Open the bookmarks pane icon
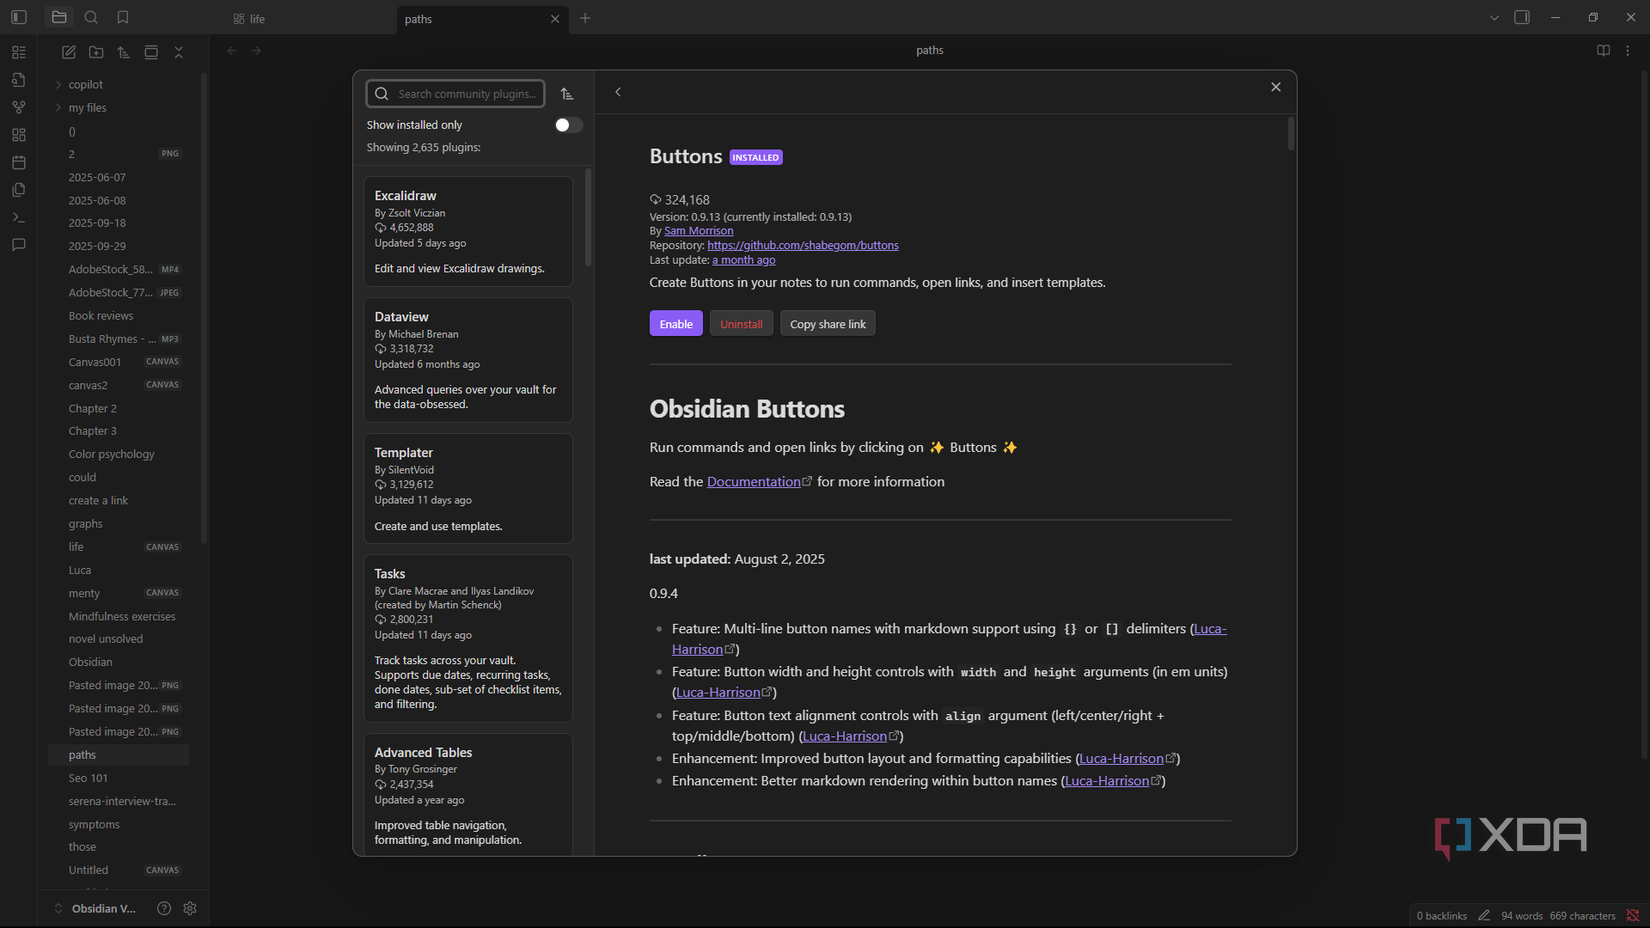 point(122,17)
